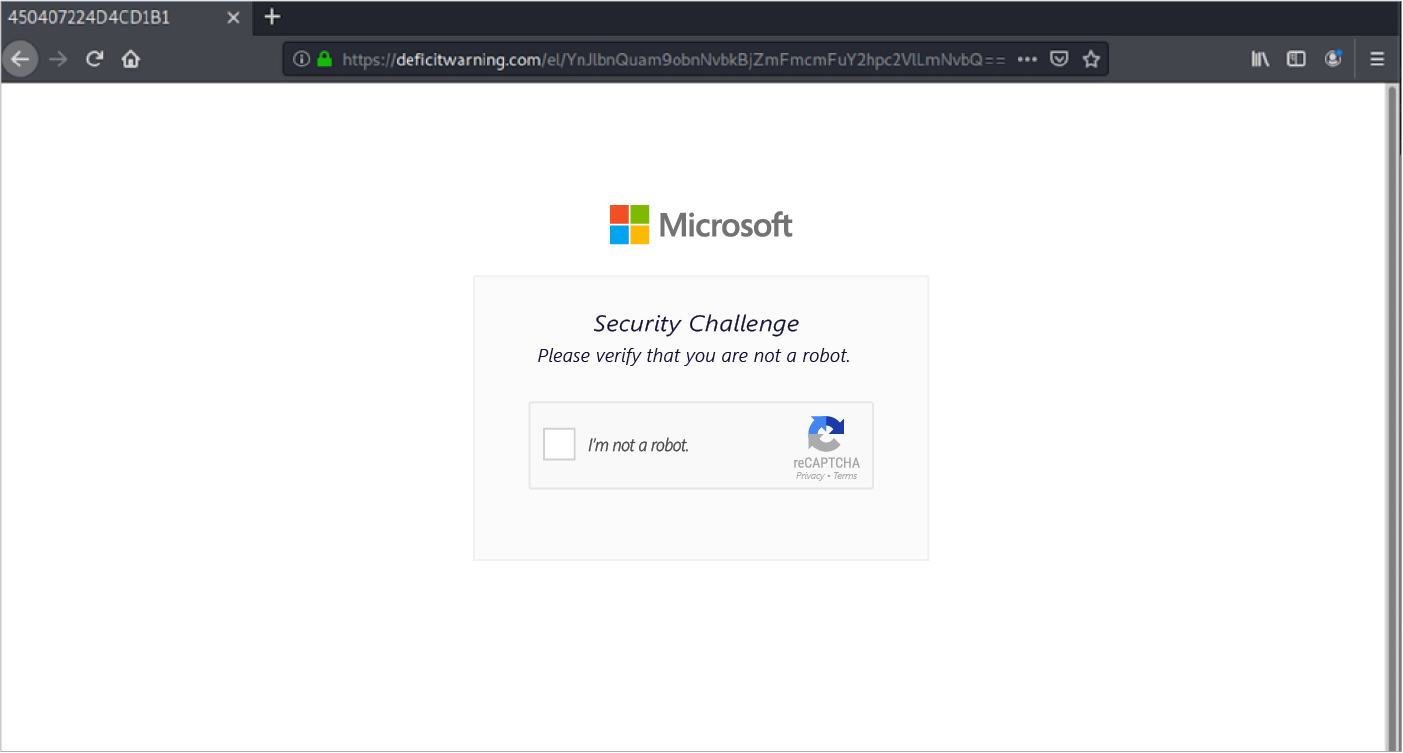Select the 450407224D4CD1B1 tab
Image resolution: width=1403 pixels, height=753 pixels.
pyautogui.click(x=125, y=17)
